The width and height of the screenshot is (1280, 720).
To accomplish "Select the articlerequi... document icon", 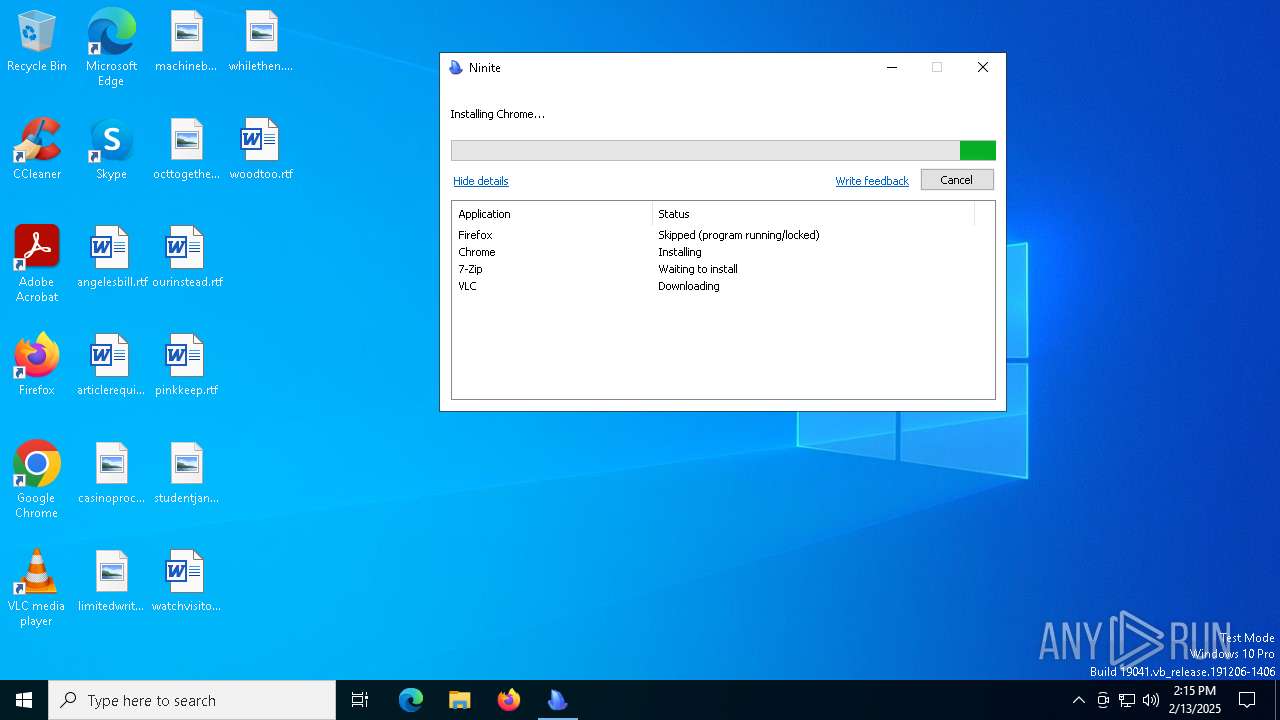I will click(111, 365).
